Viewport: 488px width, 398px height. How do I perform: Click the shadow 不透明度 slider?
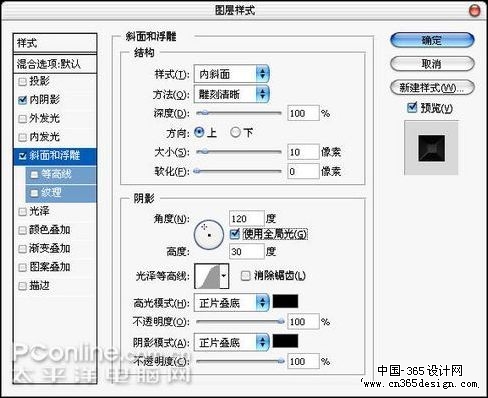(239, 361)
